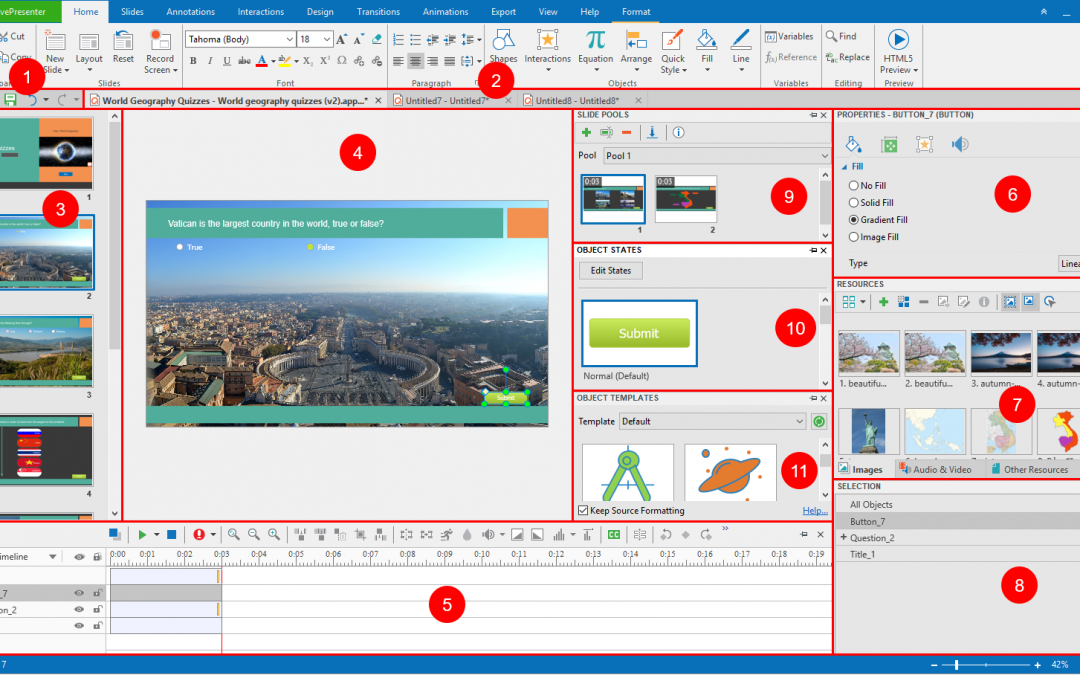Screen dimensions: 1080x675
Task: Open the Template Default dropdown
Action: tap(712, 422)
